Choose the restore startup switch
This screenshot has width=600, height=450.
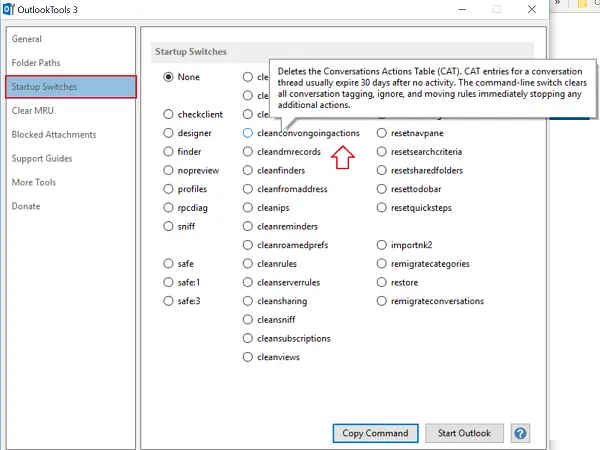coord(382,282)
